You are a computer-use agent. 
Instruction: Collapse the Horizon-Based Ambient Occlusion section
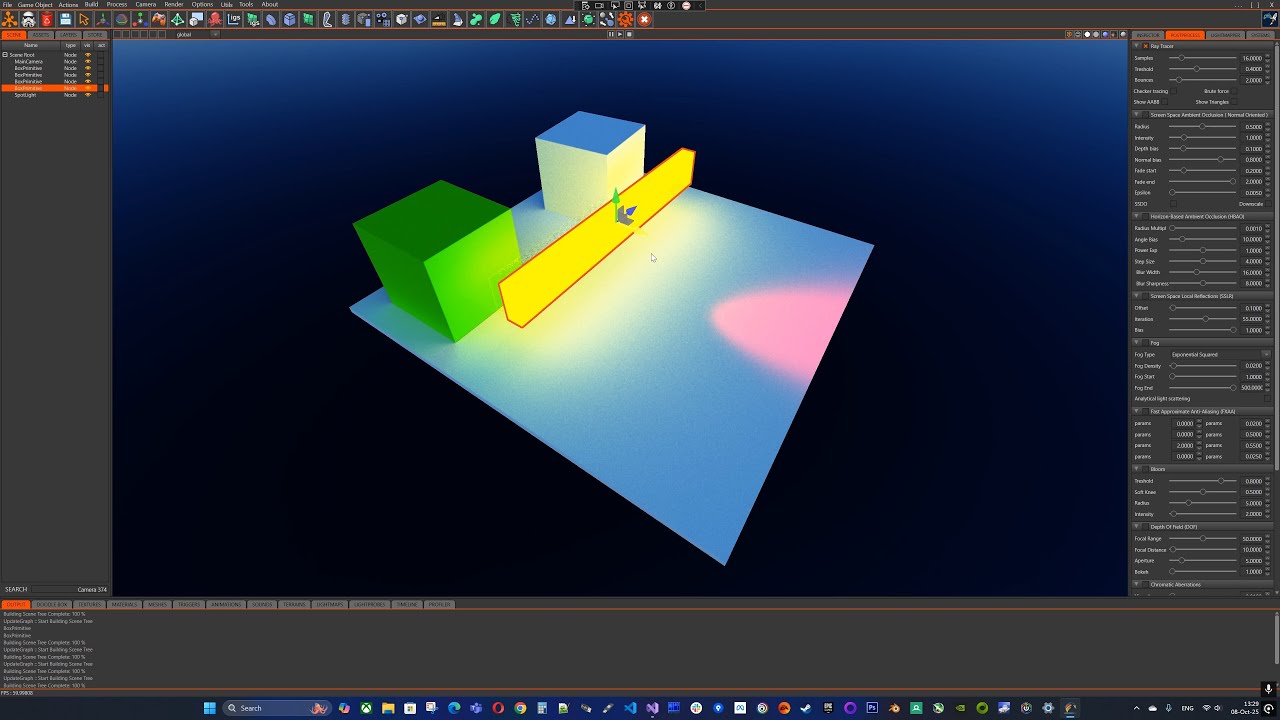[x=1137, y=216]
